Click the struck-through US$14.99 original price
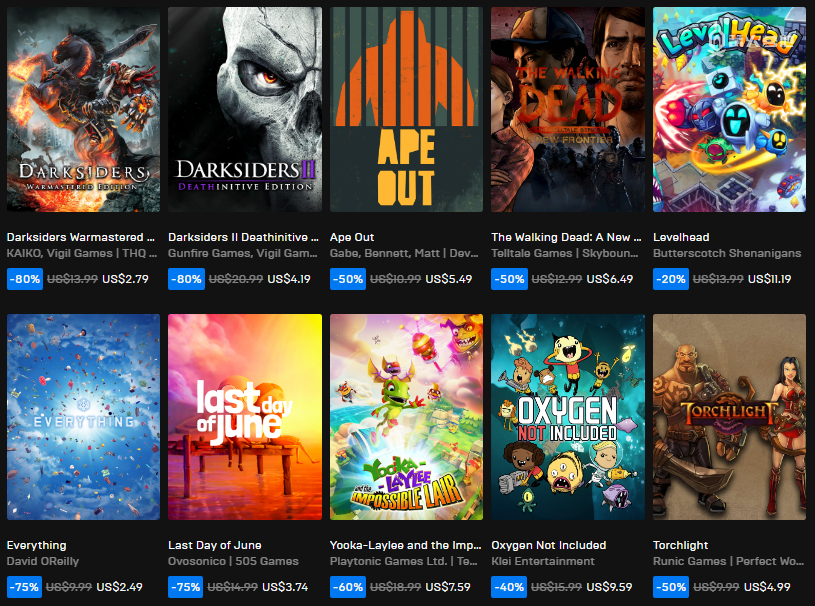The height and width of the screenshot is (606, 815). [x=232, y=587]
